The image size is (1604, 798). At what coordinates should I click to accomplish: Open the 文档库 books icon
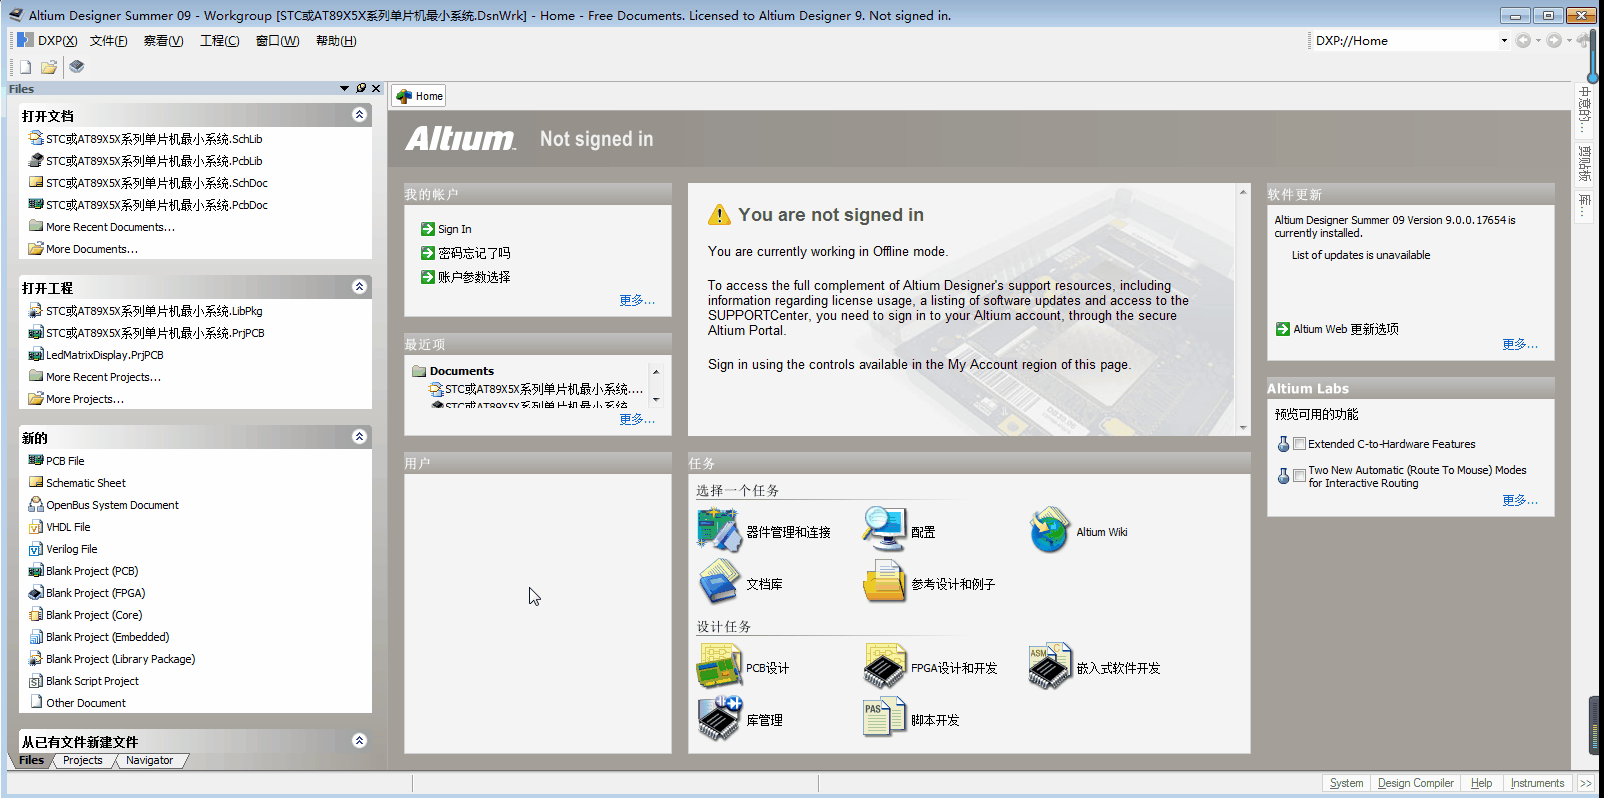(718, 582)
